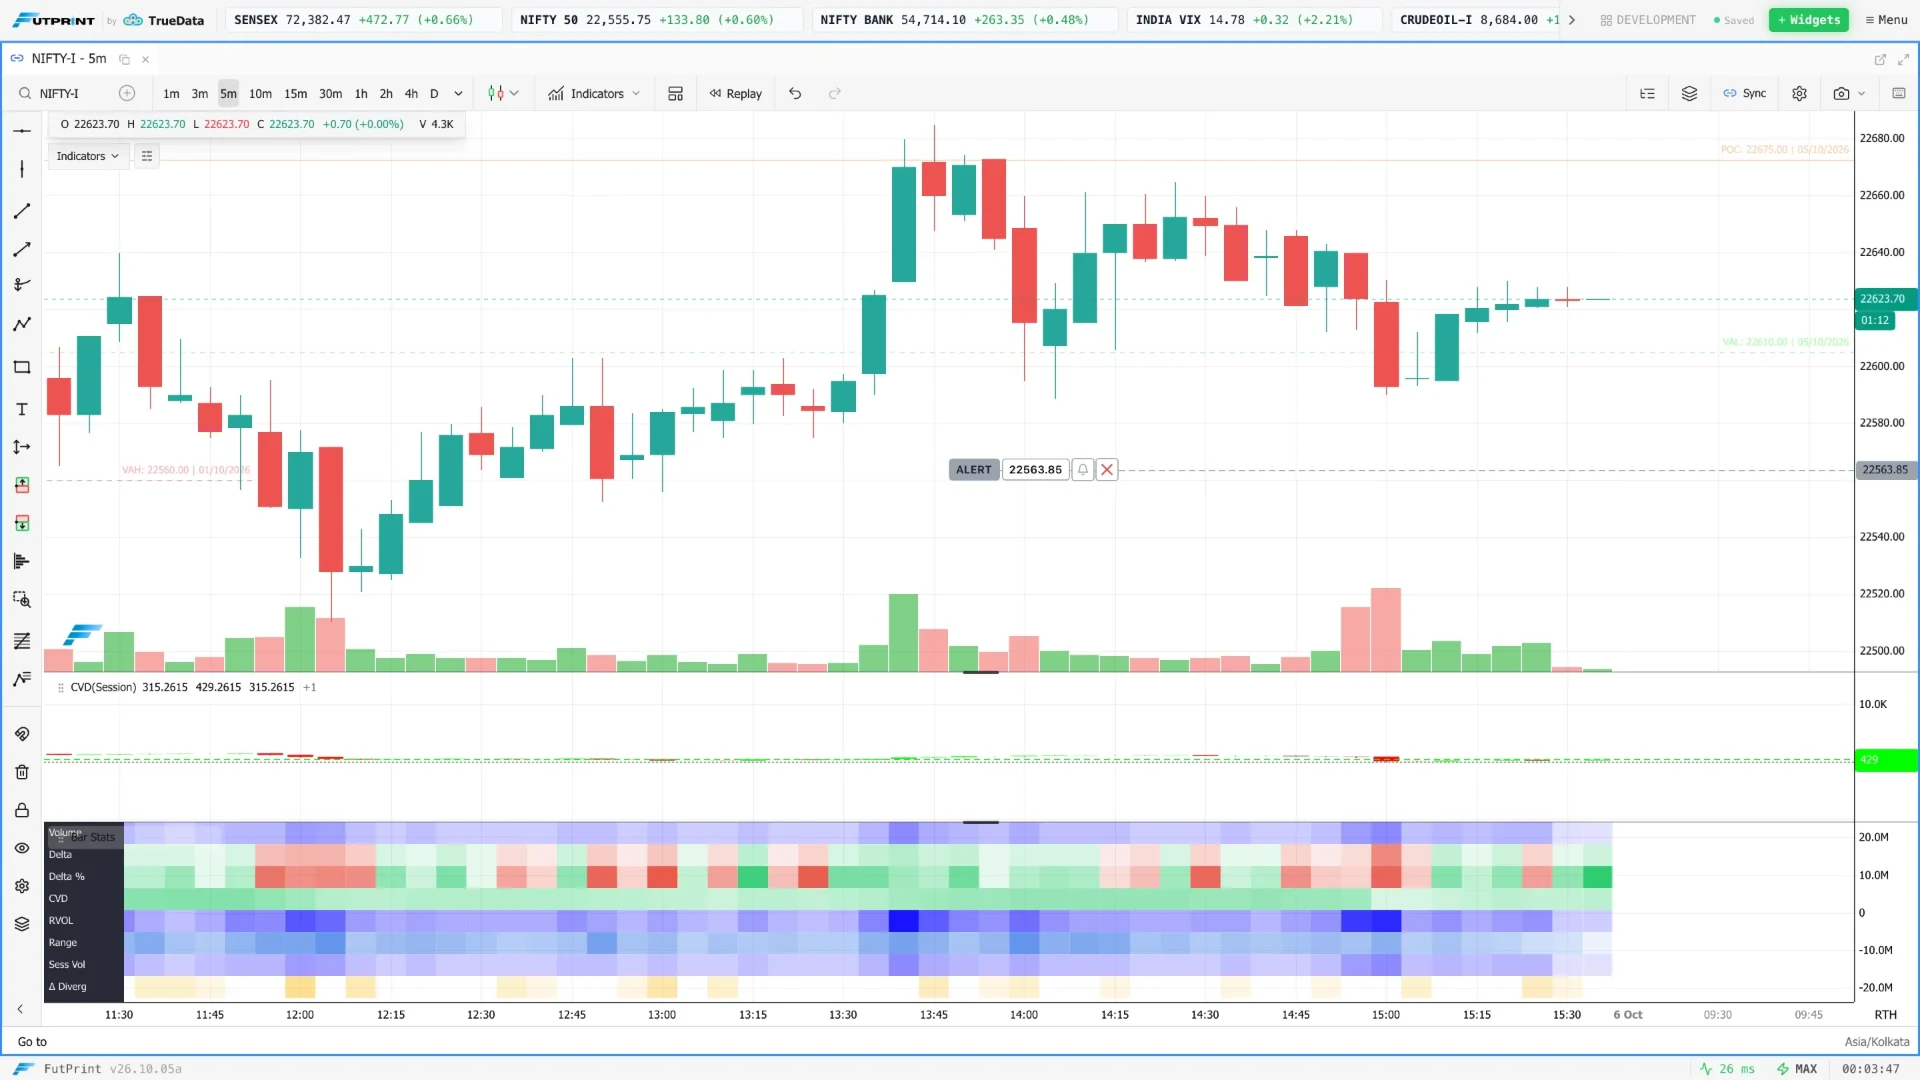
Task: Switch to the 1h timeframe
Action: point(361,93)
